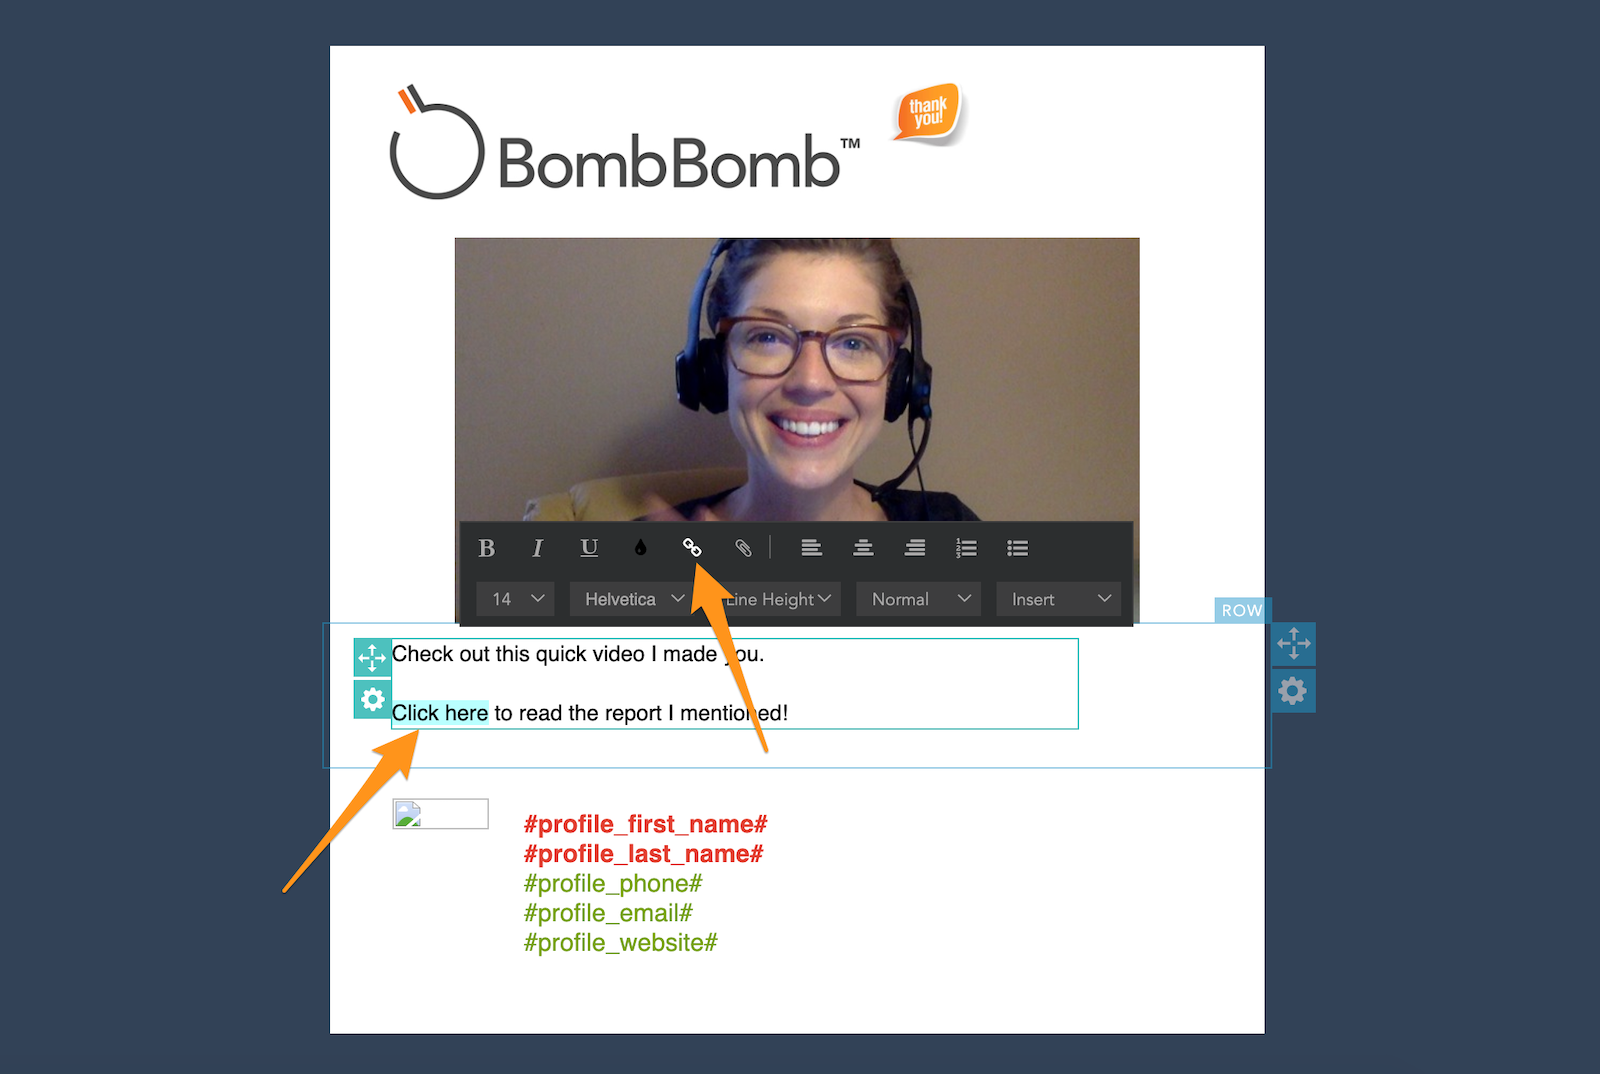The width and height of the screenshot is (1600, 1074).
Task: Select the ROW label tab
Action: click(1242, 610)
